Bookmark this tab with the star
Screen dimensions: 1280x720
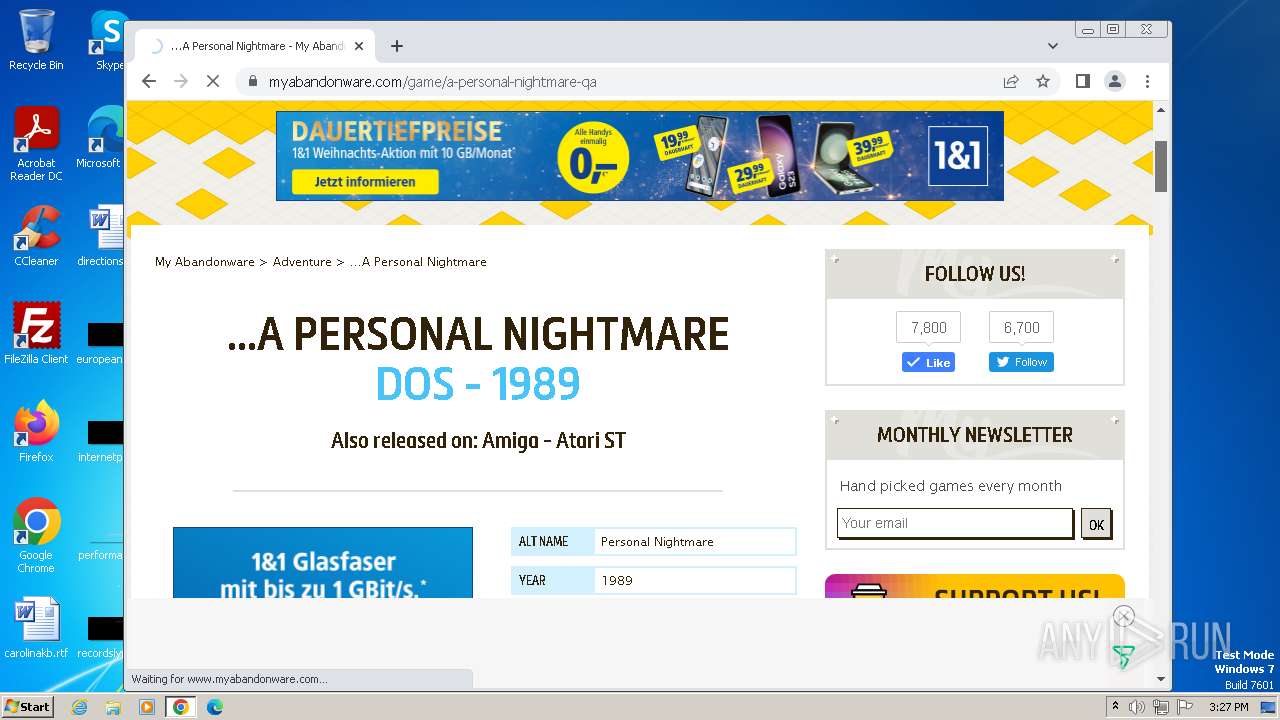(1043, 81)
